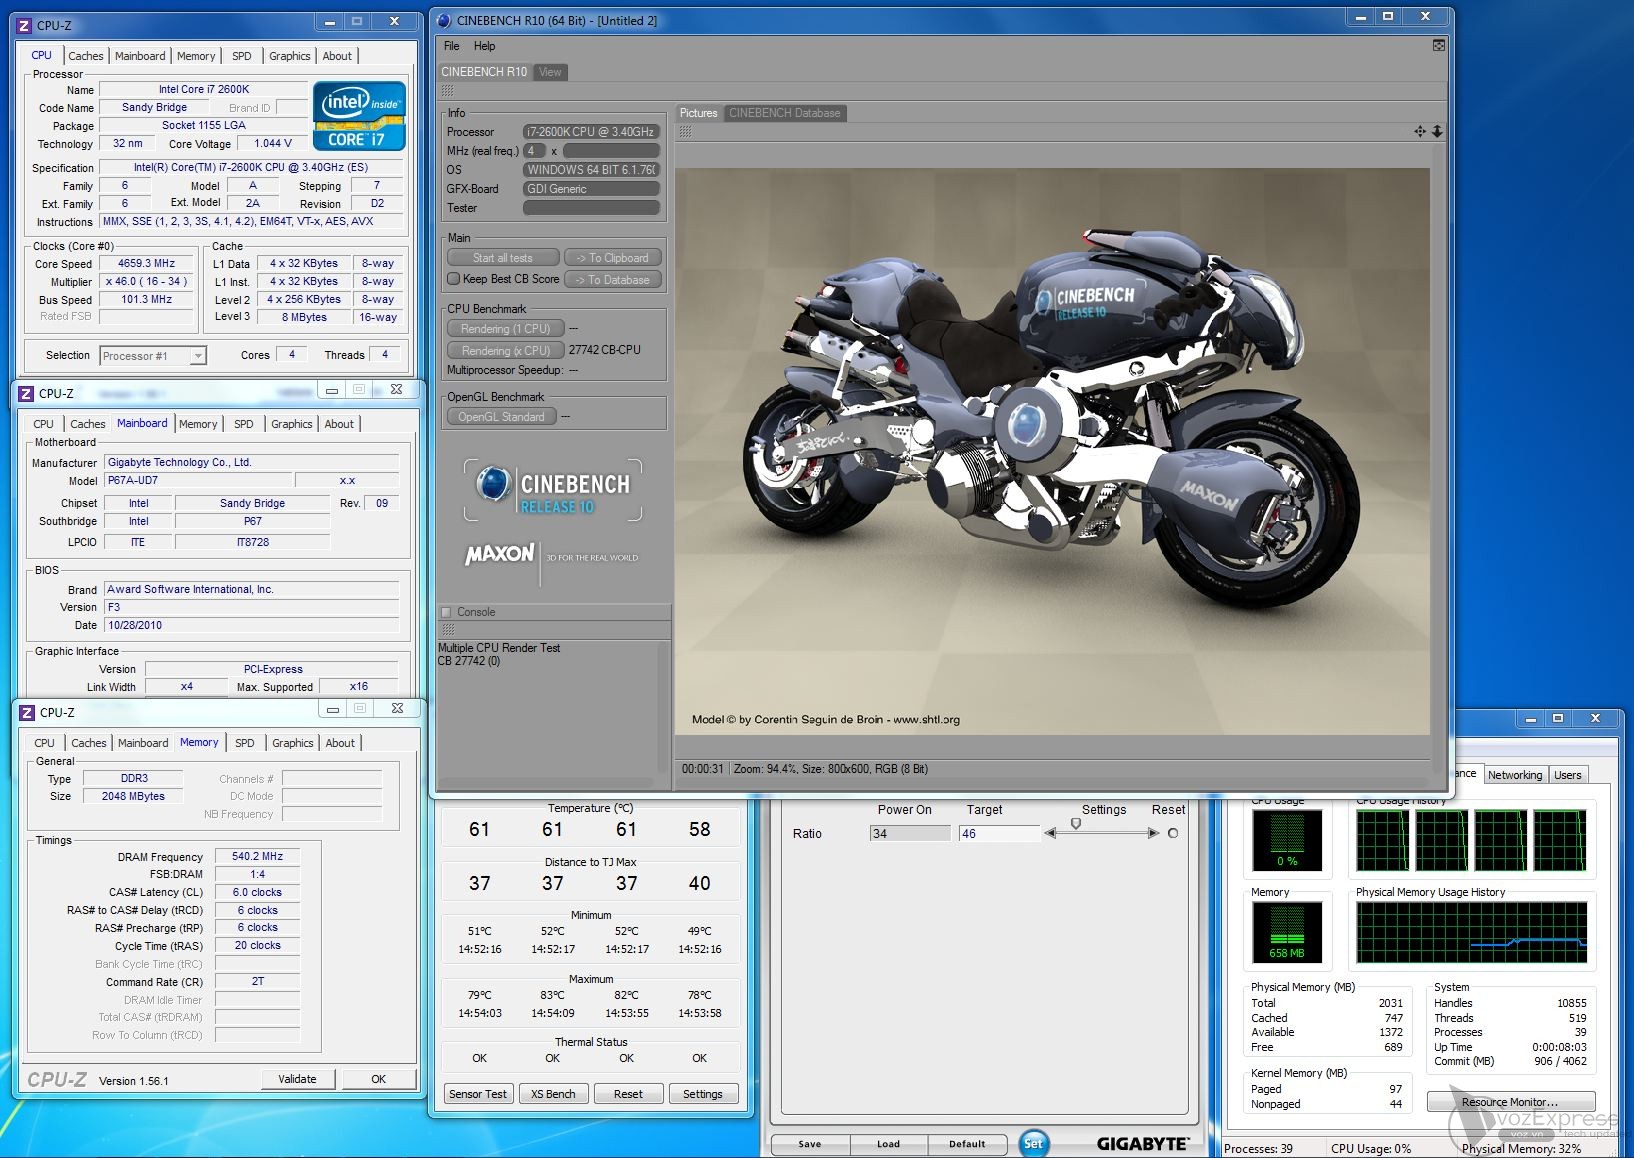
Task: Click Save in the Gigabyte utility
Action: [x=810, y=1144]
